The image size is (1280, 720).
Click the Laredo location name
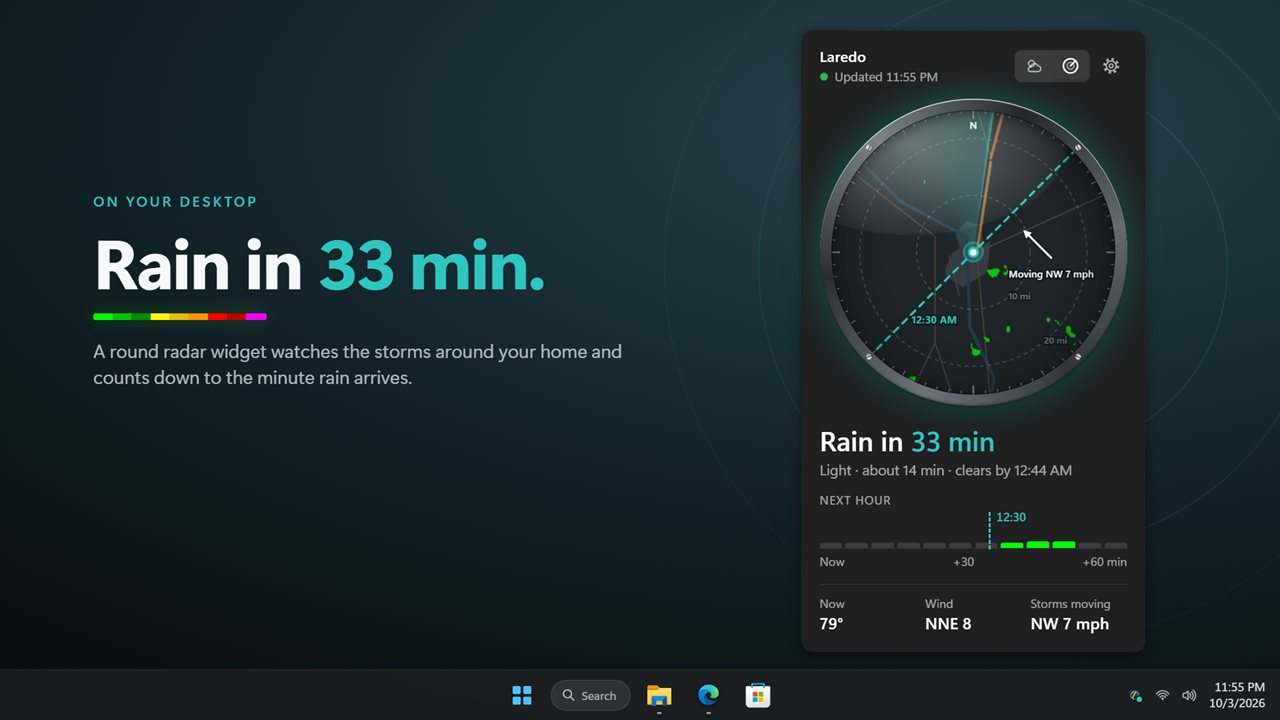point(842,57)
